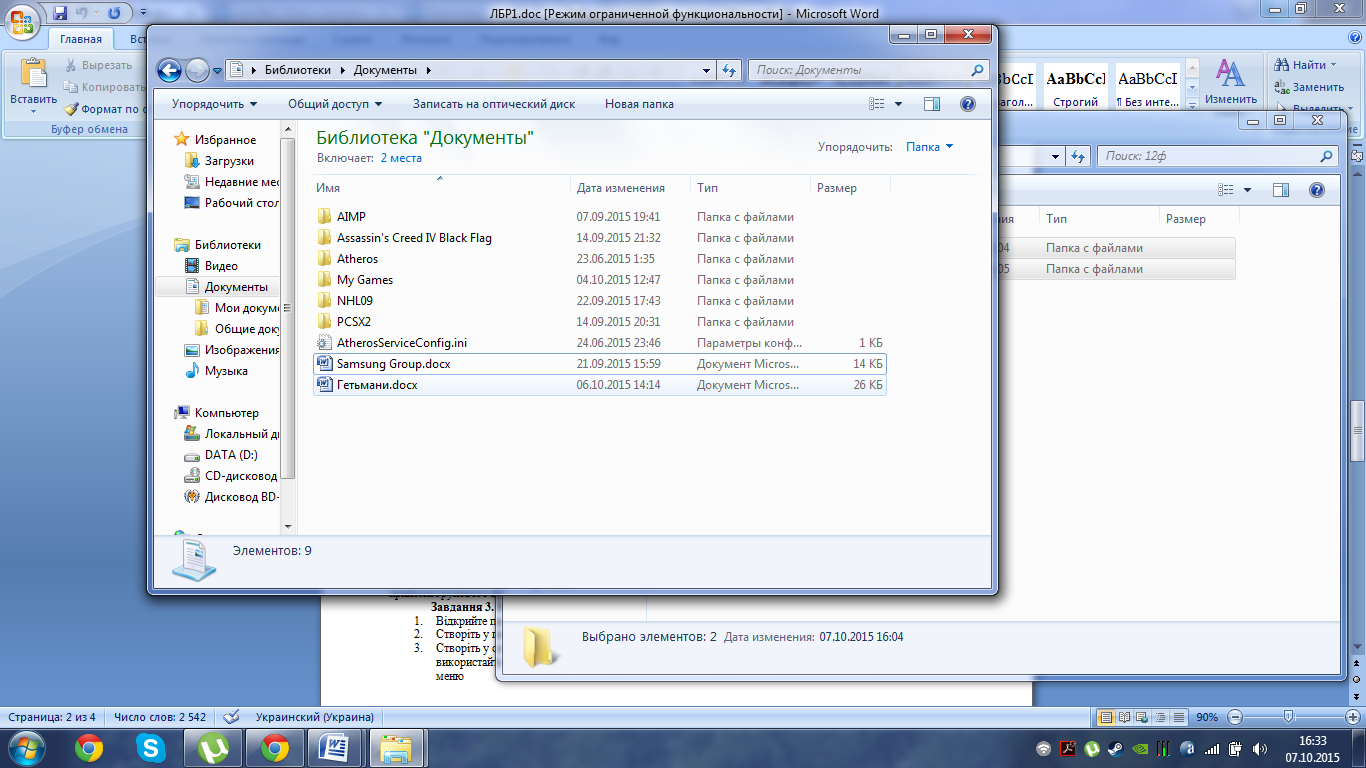Viewport: 1366px width, 768px height.
Task: Open the Папка arrangement dropdown
Action: 930,147
